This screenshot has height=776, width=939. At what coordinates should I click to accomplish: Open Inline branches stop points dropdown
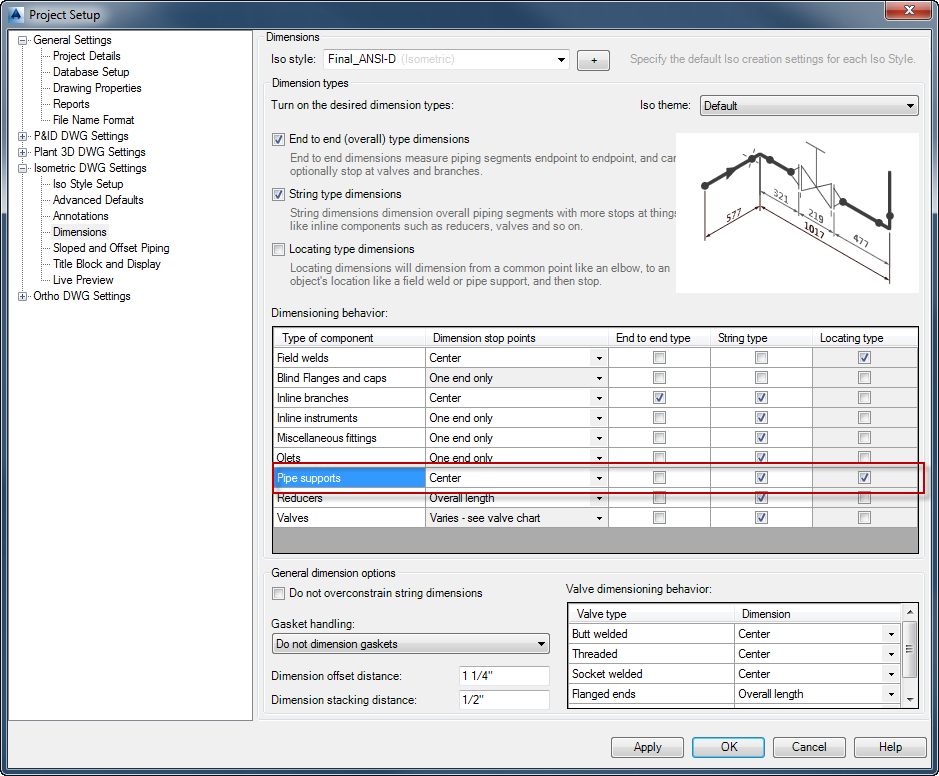click(x=599, y=398)
